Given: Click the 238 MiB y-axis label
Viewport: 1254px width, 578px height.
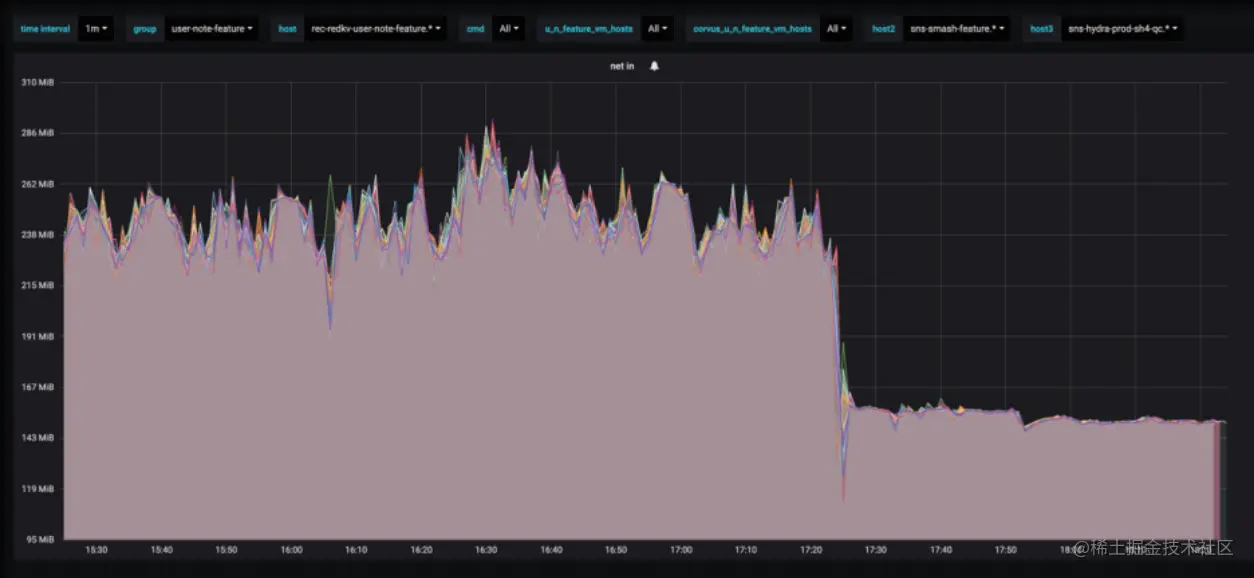Looking at the screenshot, I should (x=36, y=235).
